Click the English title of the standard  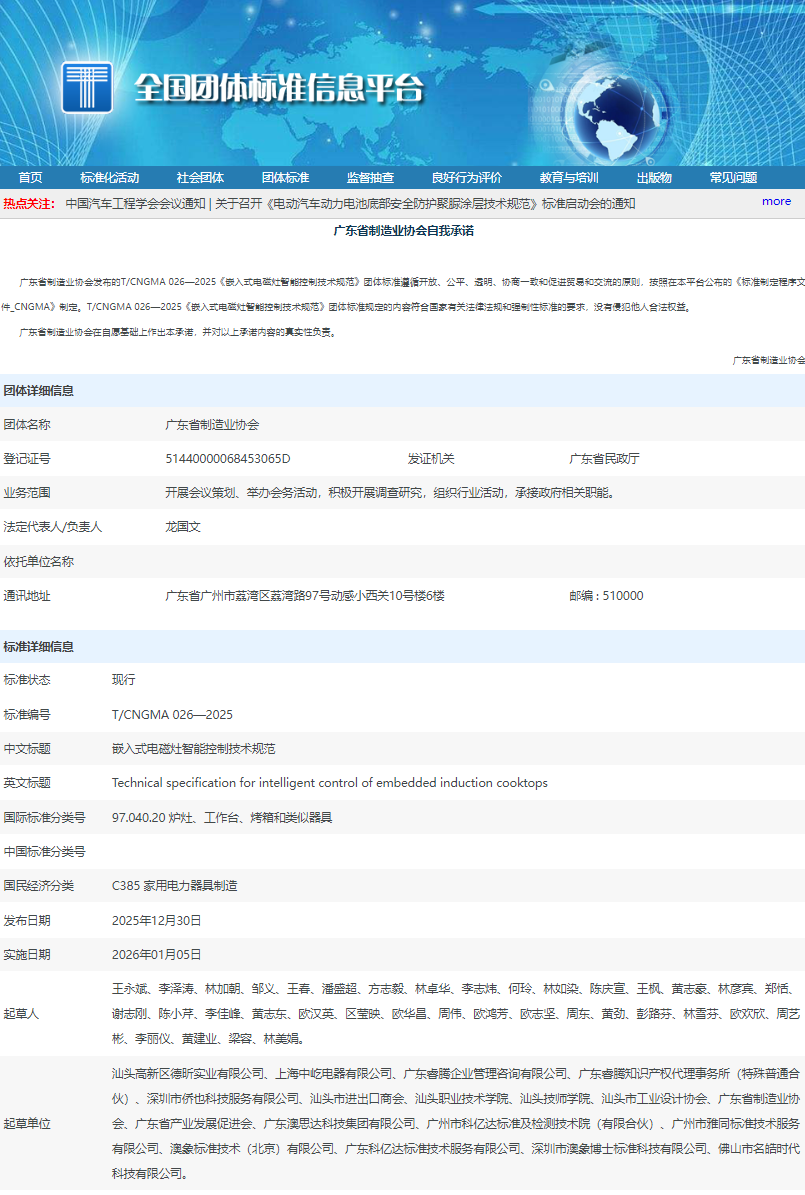click(x=329, y=783)
